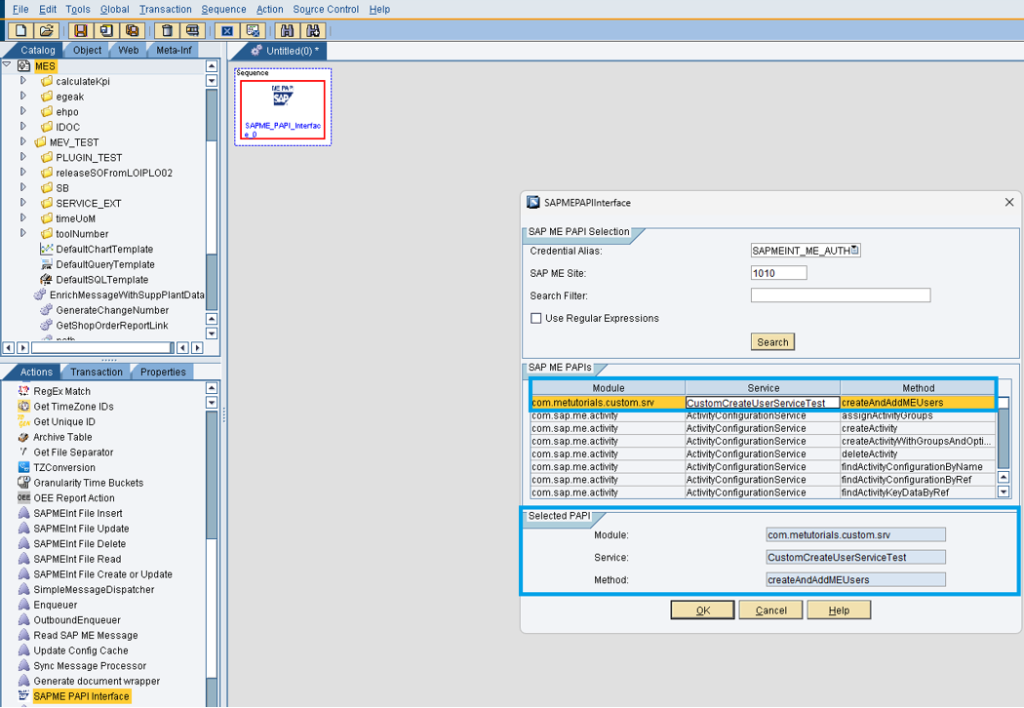Click the New file toolbar icon
Viewport: 1024px width, 708px height.
tap(18, 31)
